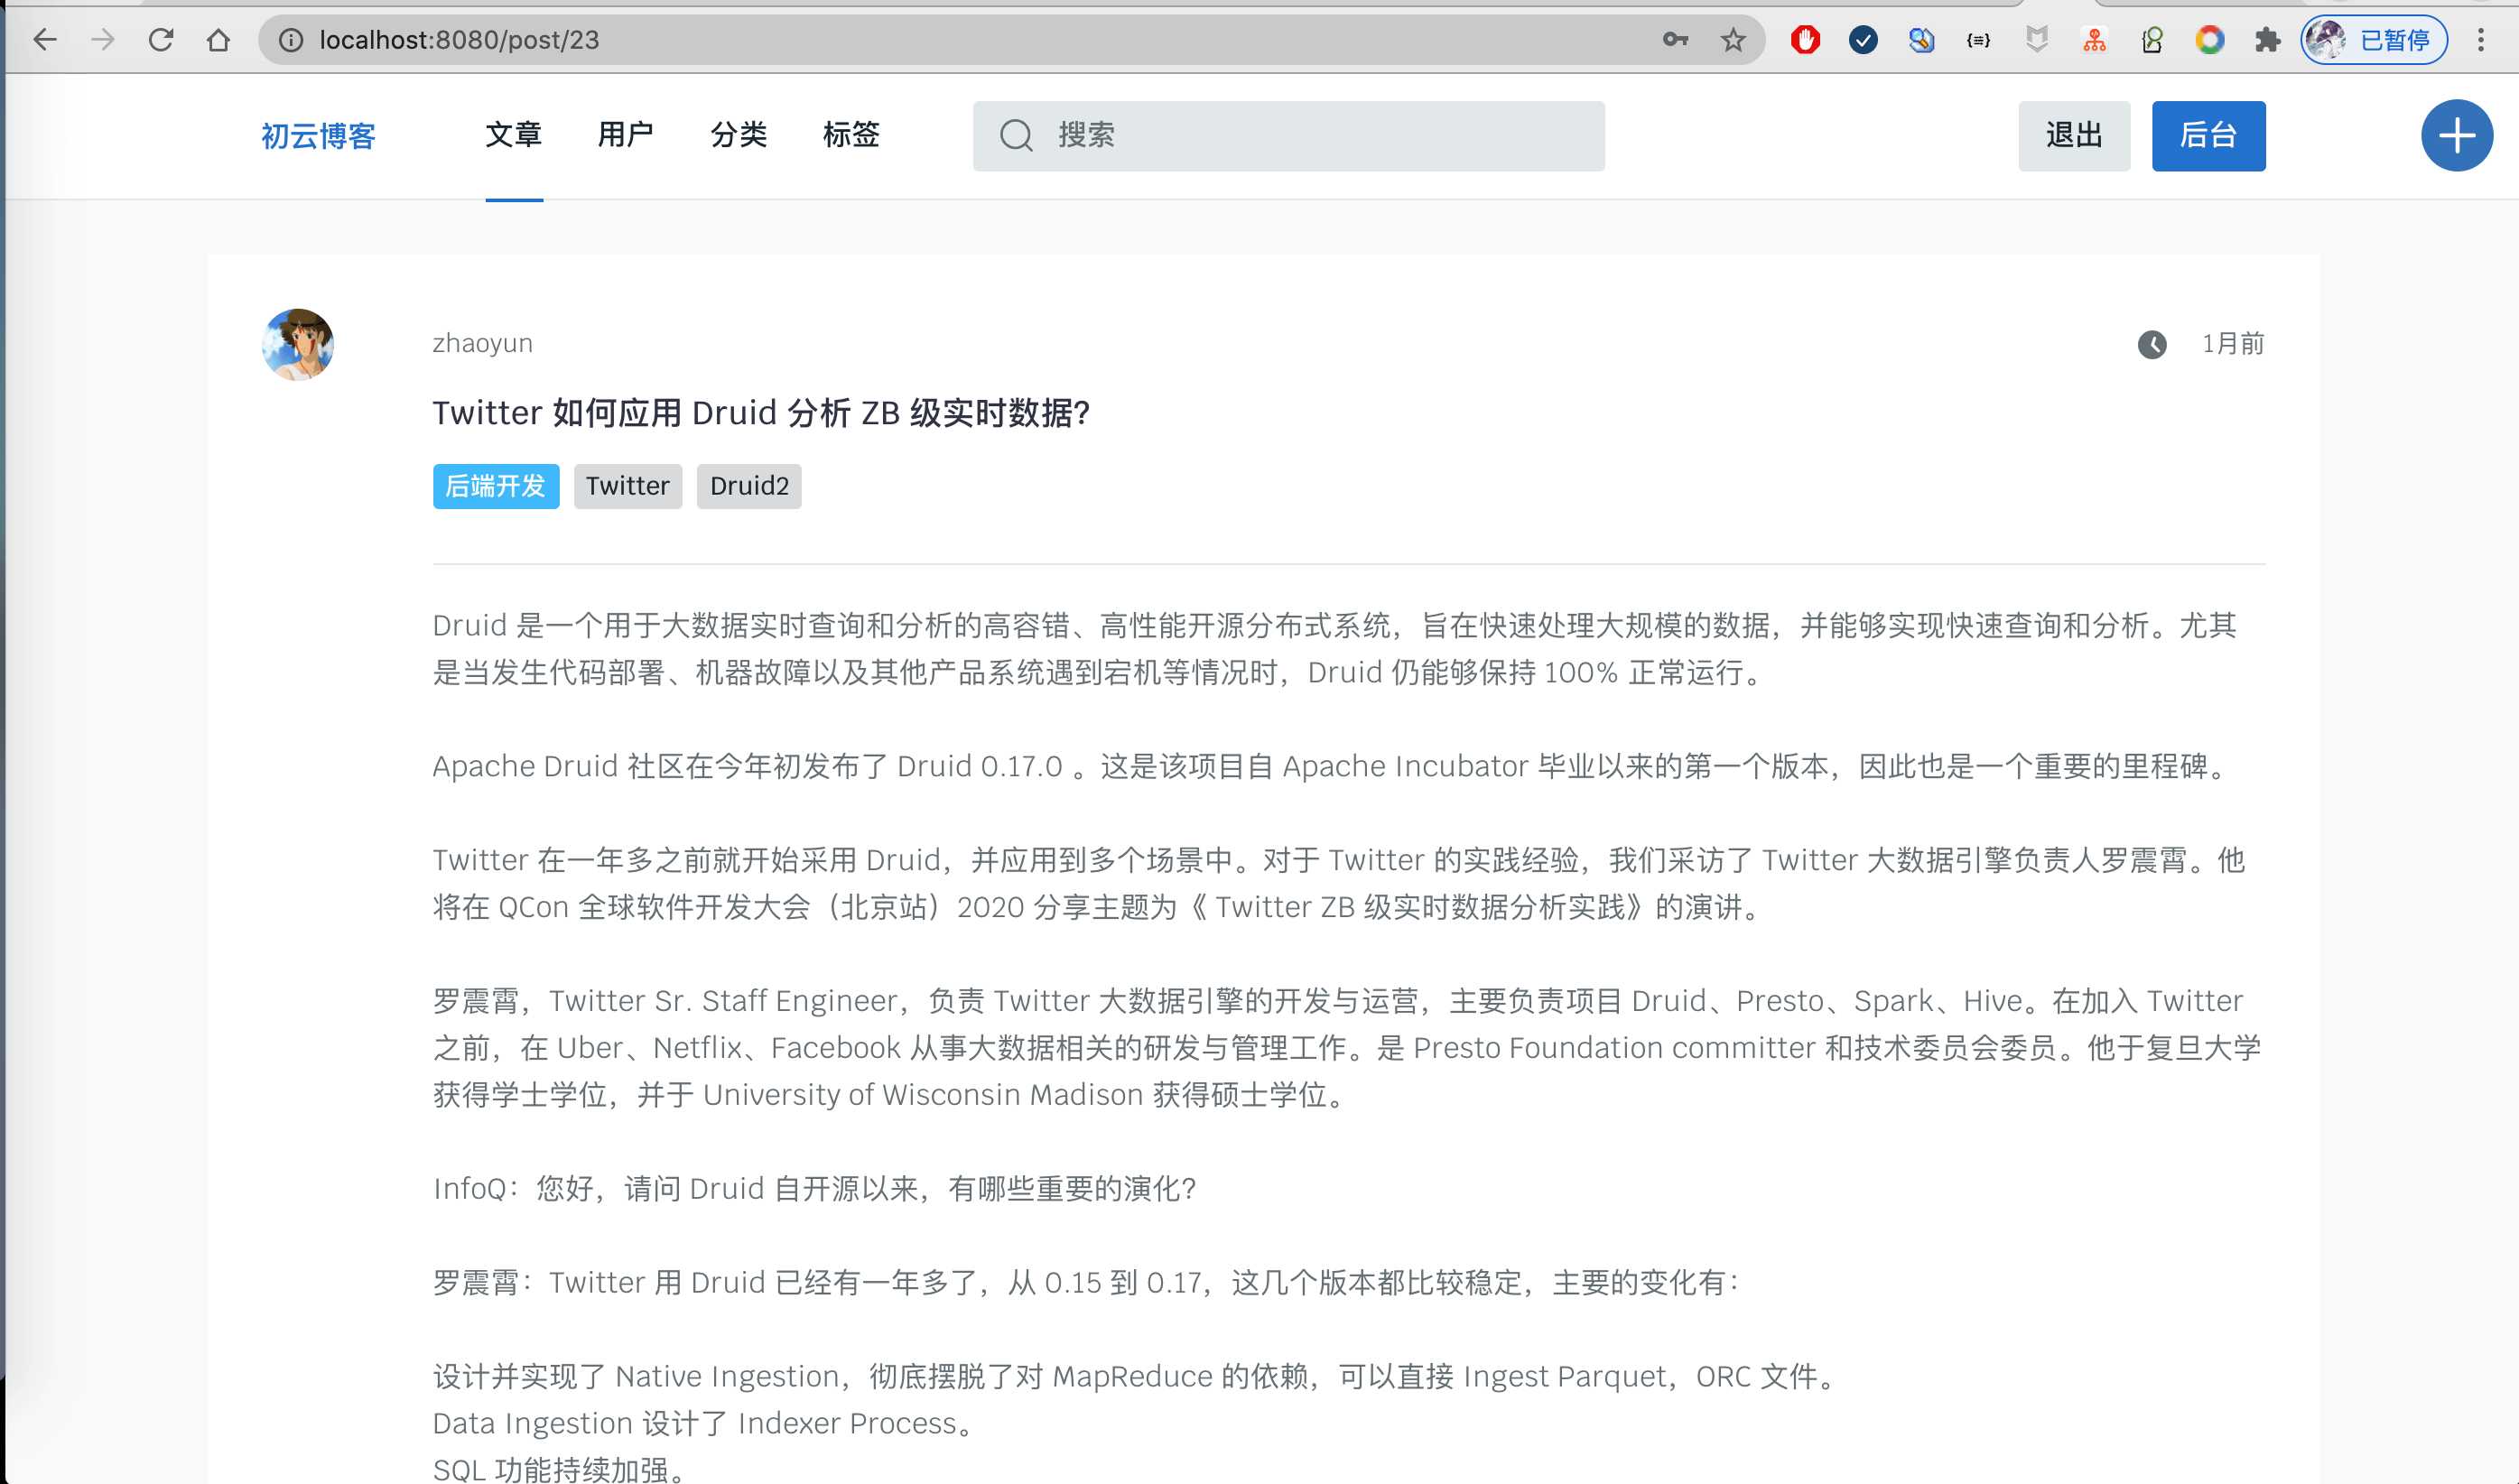Click the zhaoyun author avatar
This screenshot has width=2519, height=1484.
(298, 344)
